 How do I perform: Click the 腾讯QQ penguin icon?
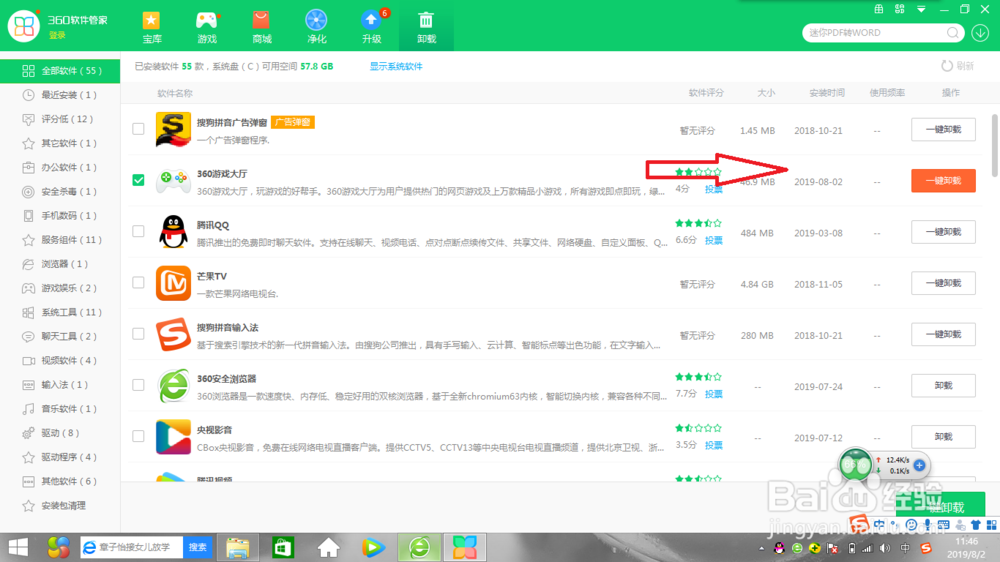pyautogui.click(x=173, y=232)
